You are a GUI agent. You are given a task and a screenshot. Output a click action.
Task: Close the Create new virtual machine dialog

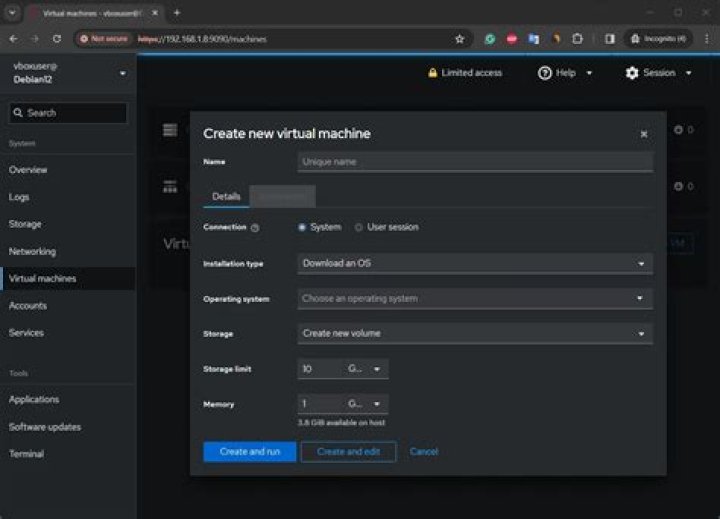point(644,134)
